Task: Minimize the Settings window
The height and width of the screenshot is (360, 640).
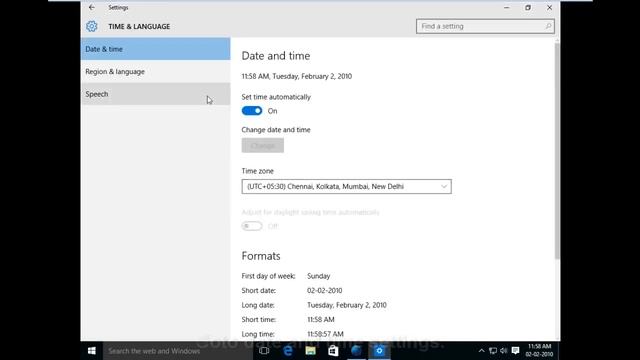Action: pos(507,7)
